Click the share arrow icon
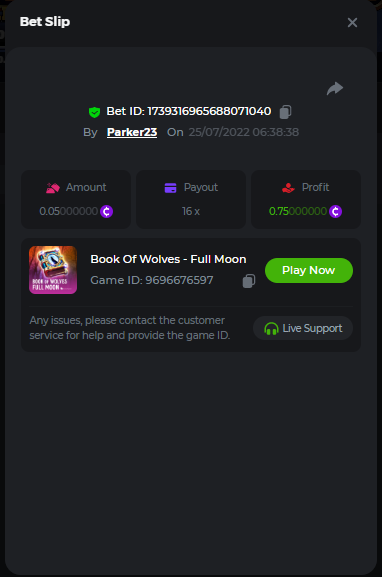This screenshot has height=577, width=382. point(335,89)
